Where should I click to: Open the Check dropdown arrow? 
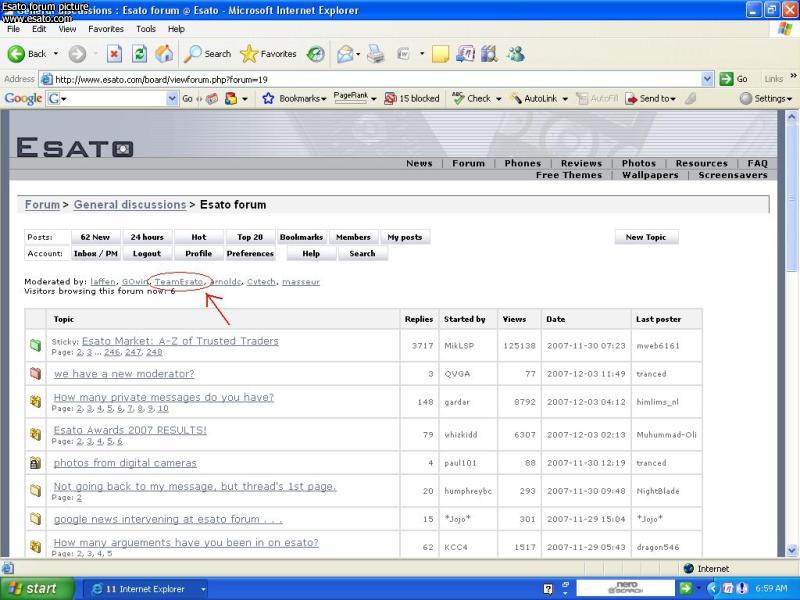point(498,99)
